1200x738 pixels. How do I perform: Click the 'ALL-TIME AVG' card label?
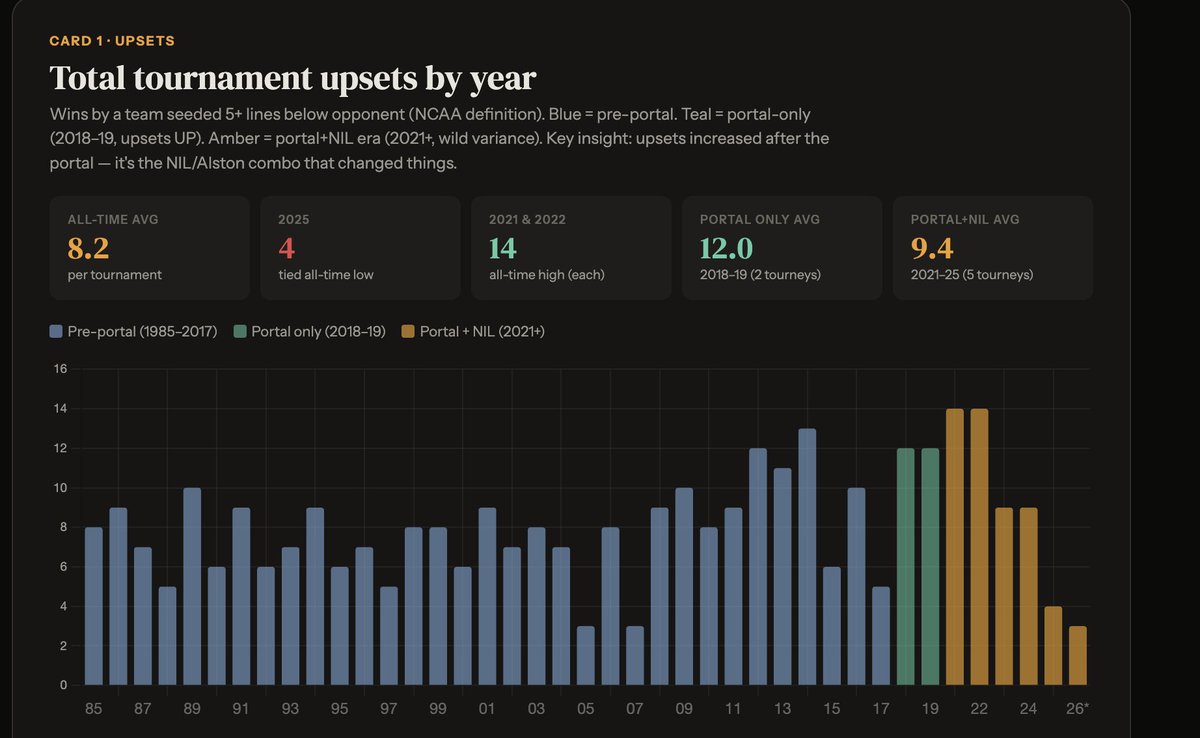tap(113, 218)
